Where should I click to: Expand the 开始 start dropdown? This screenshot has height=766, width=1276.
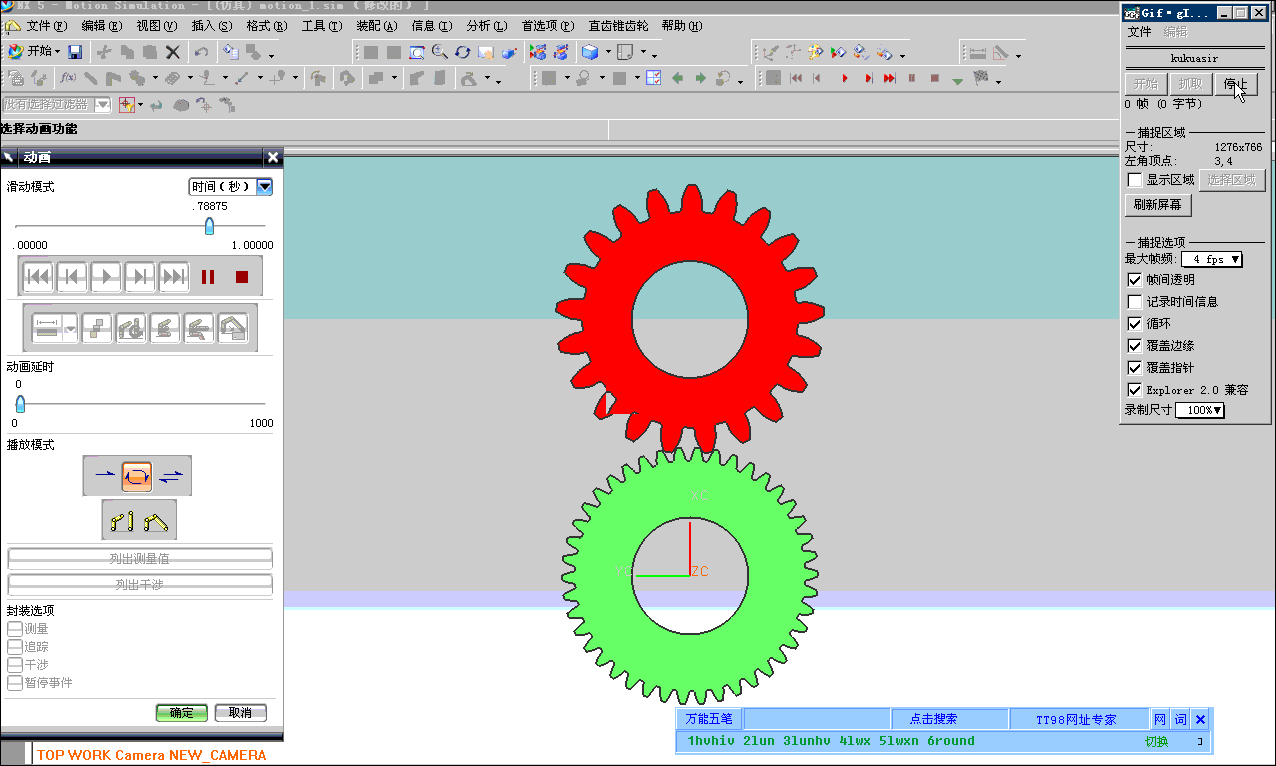point(57,52)
